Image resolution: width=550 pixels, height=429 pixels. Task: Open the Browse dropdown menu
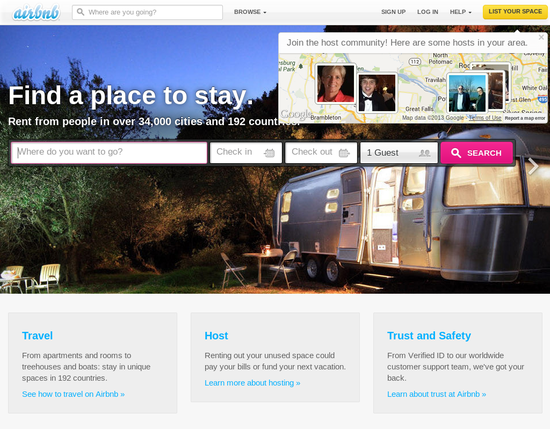pos(250,12)
